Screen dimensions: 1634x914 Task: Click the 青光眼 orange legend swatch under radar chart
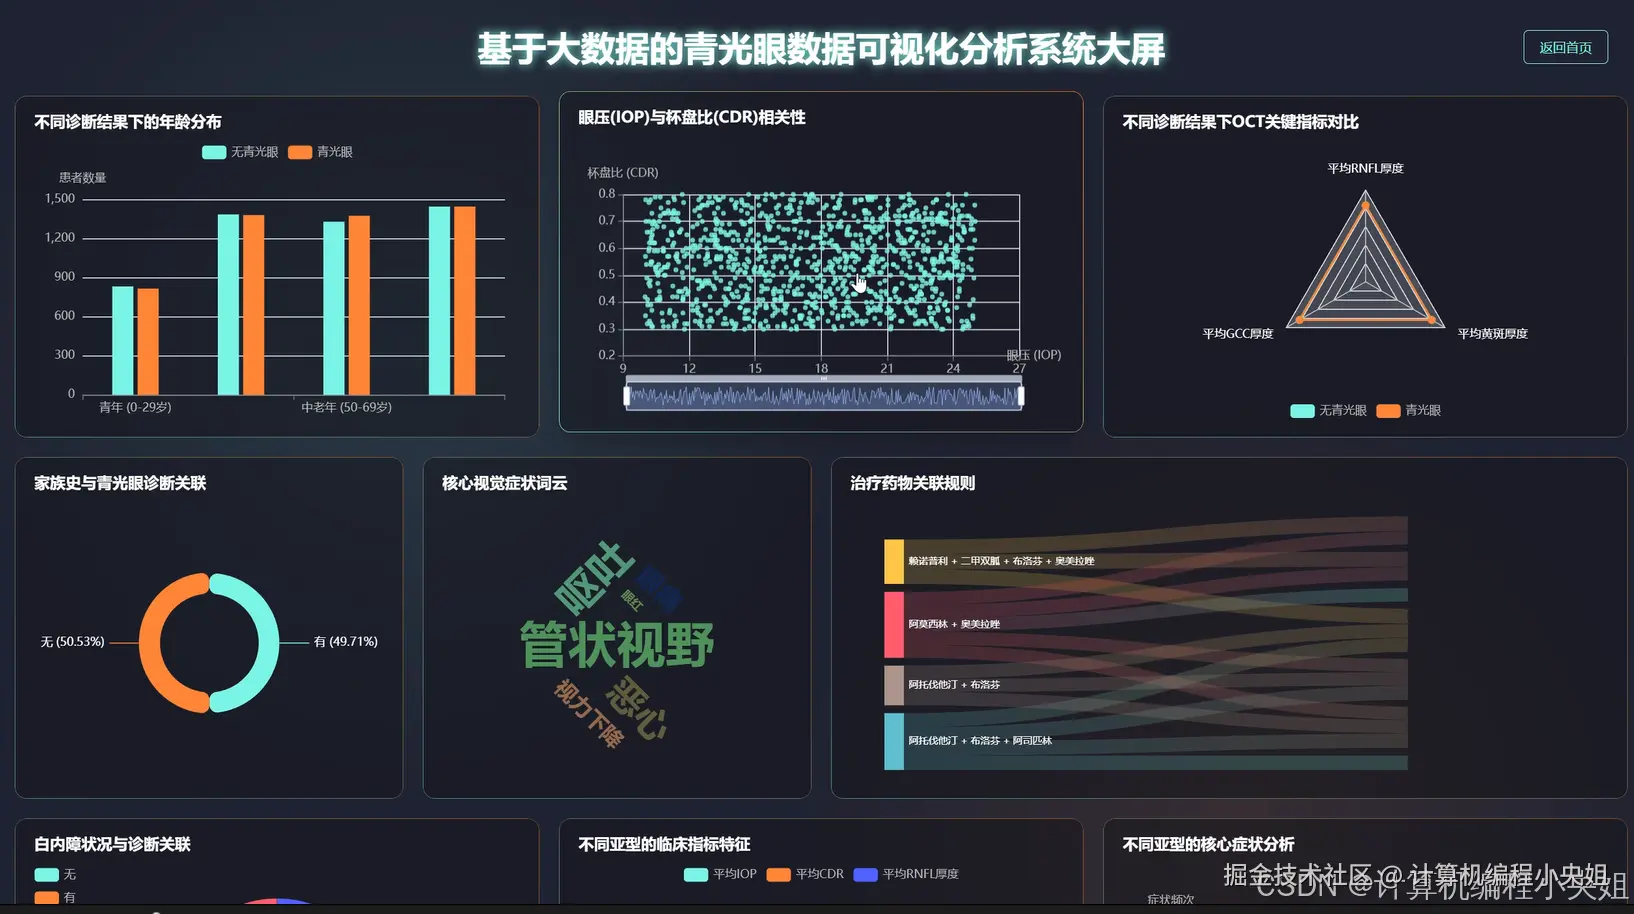click(1387, 410)
